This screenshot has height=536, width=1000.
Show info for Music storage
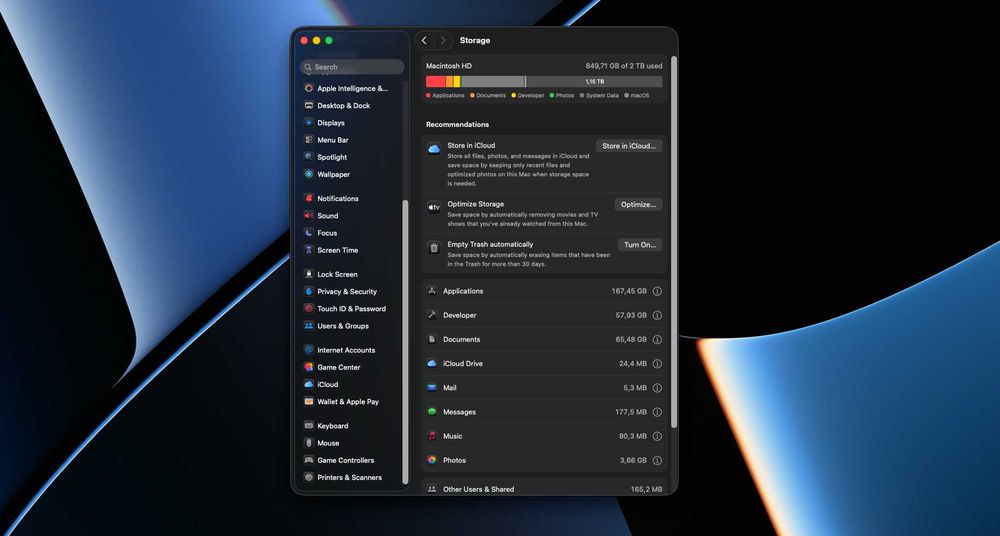pos(657,437)
